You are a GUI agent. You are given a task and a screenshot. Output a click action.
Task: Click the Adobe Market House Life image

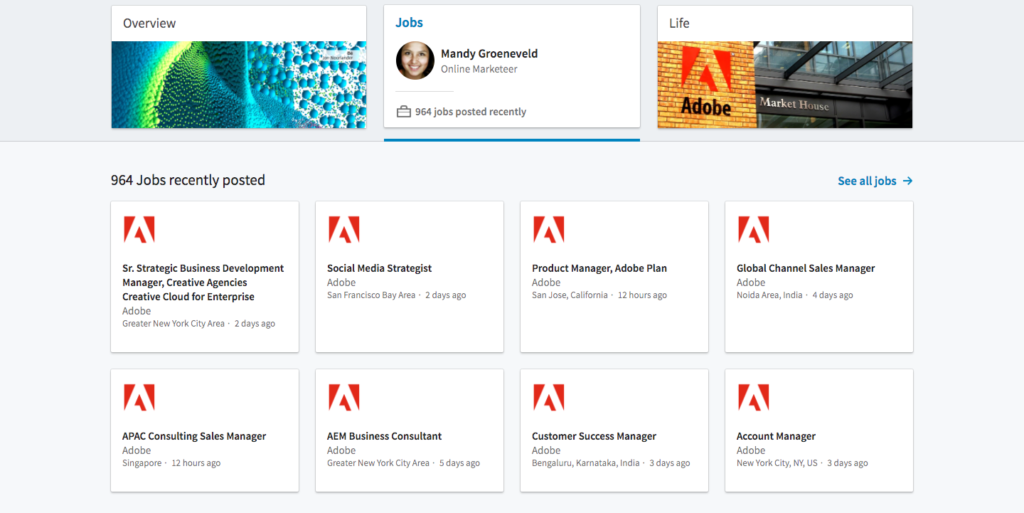785,85
